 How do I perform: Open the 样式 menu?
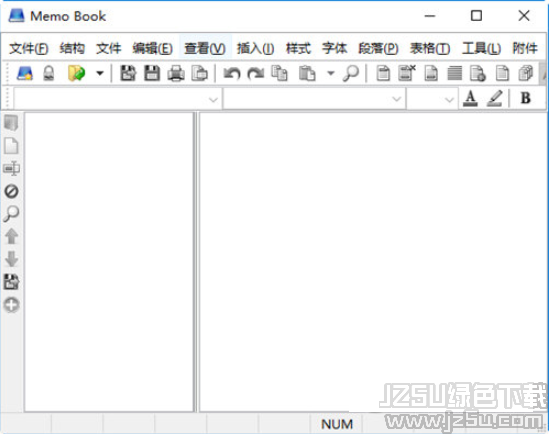point(298,48)
